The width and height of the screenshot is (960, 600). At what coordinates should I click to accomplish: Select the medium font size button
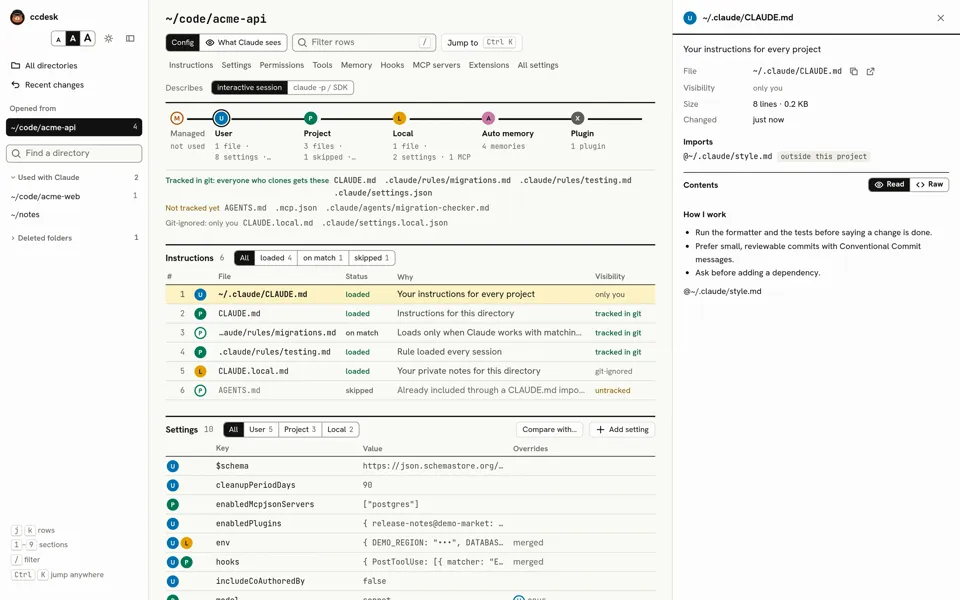pos(73,39)
